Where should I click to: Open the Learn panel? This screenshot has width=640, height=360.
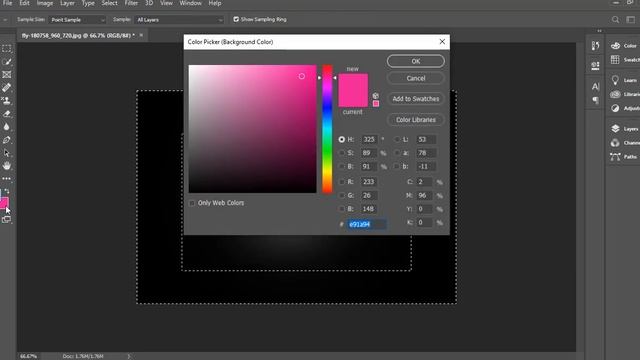coord(624,80)
